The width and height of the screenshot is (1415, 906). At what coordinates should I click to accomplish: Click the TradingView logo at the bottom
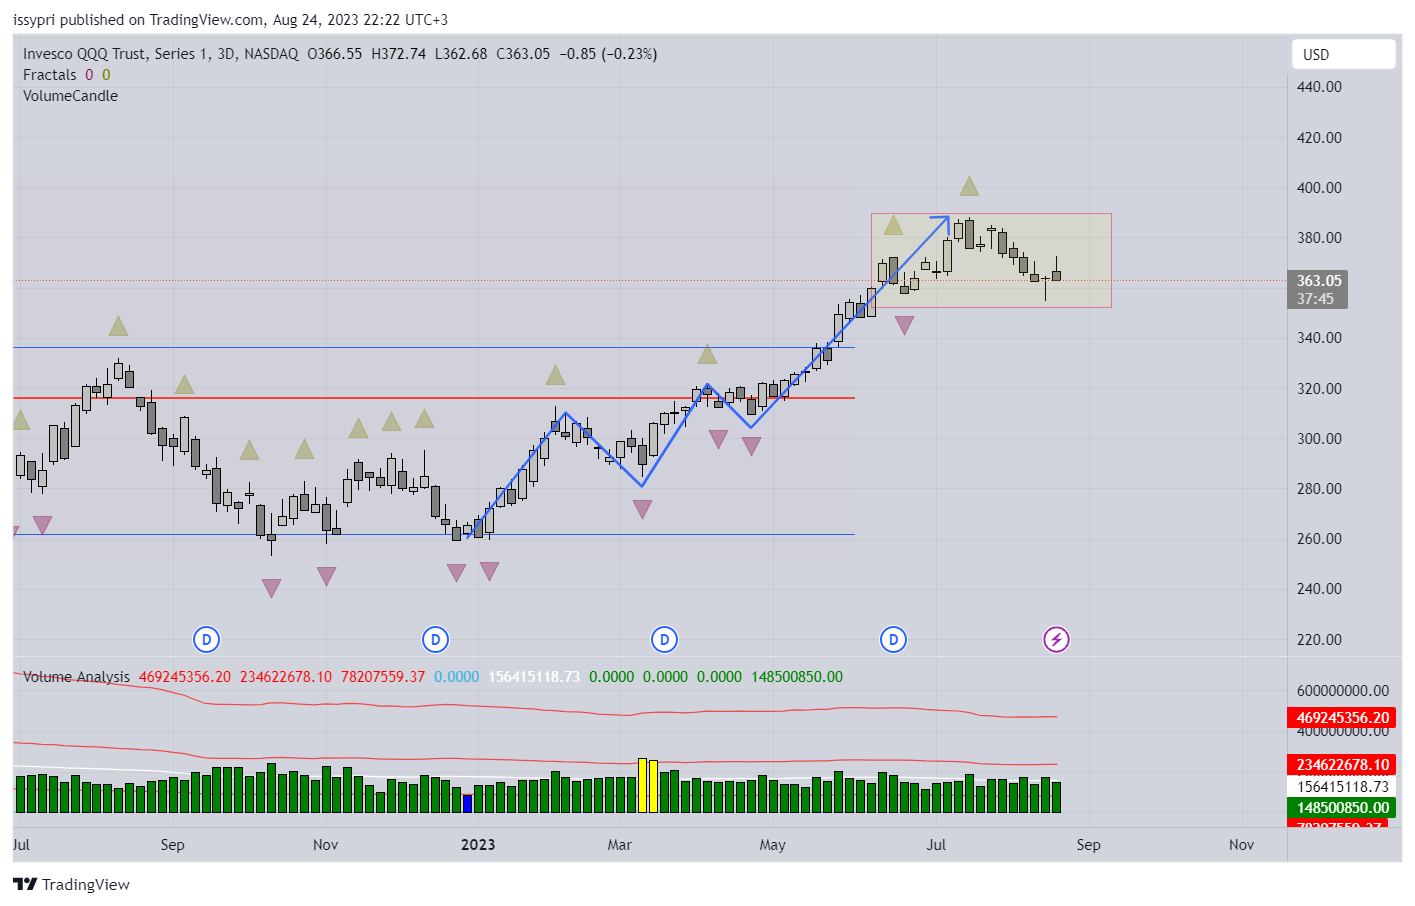click(71, 884)
